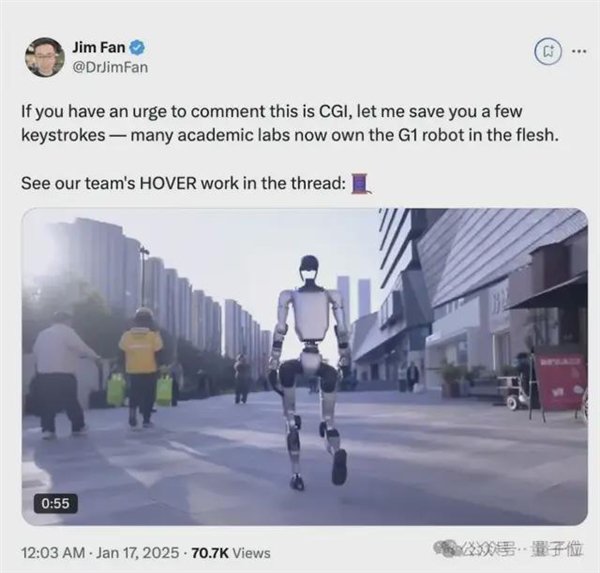Click the person in the yellow jacket
This screenshot has width=600, height=573.
point(140,367)
